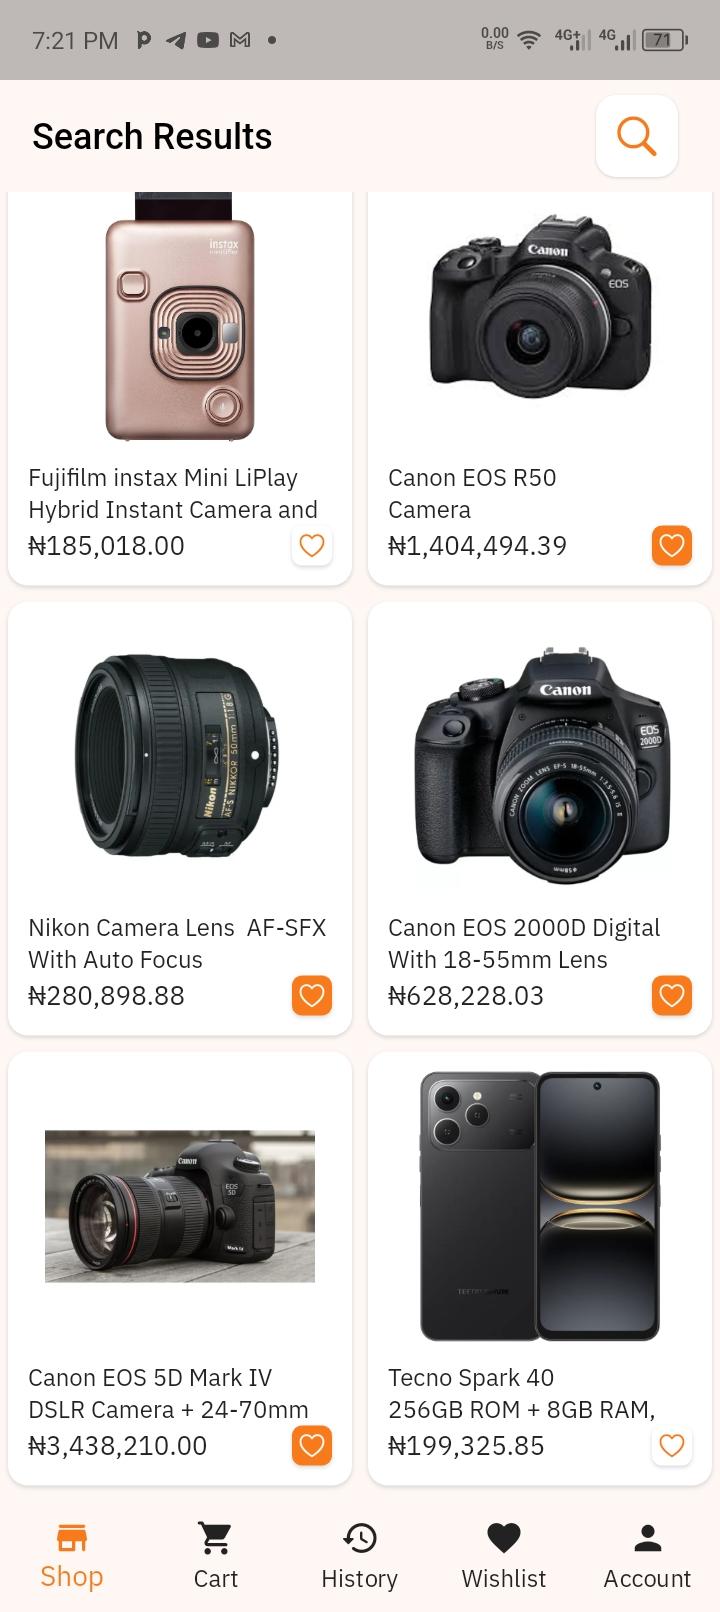Unfavorite the Nikon Camera Lens AF-SFX
The width and height of the screenshot is (720, 1612).
(312, 996)
